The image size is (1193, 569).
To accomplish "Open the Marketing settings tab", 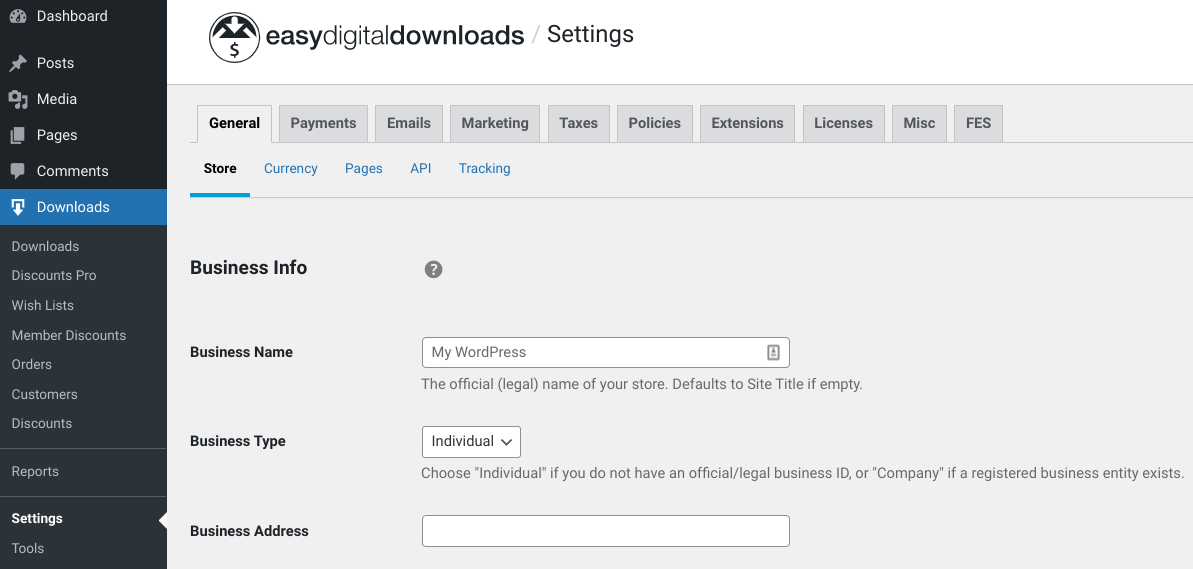I will pos(495,123).
